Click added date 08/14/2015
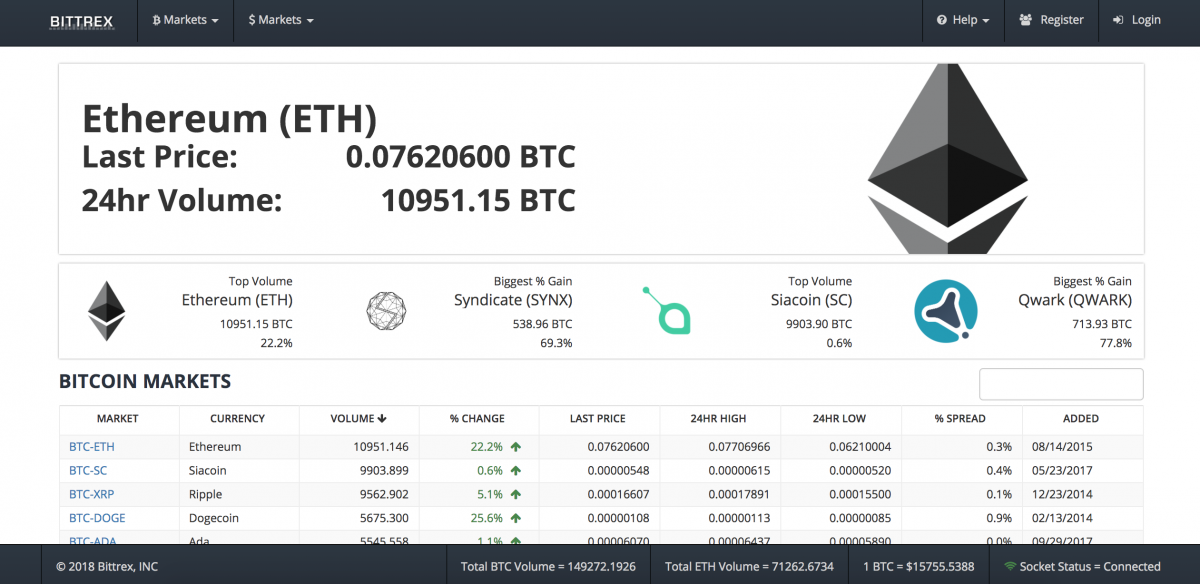Screen dimensions: 1200x584 [x=1062, y=447]
